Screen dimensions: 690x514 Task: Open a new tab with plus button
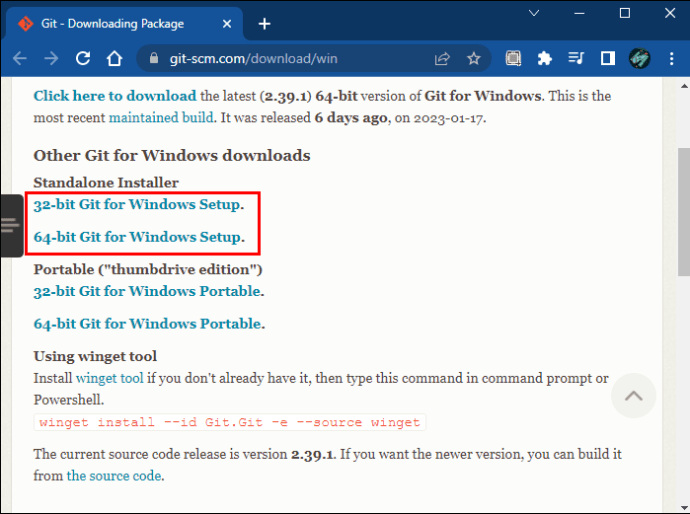tap(264, 24)
